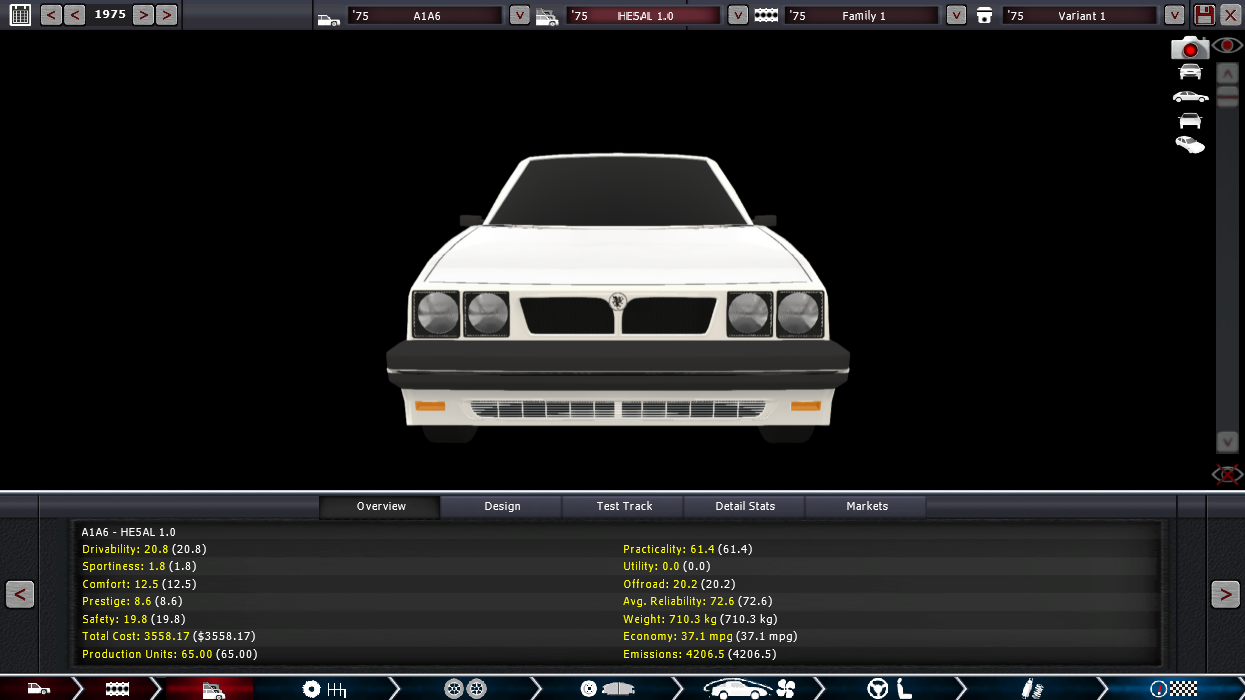Switch to front view car icon
Image resolution: width=1245 pixels, height=700 pixels.
coord(1190,72)
